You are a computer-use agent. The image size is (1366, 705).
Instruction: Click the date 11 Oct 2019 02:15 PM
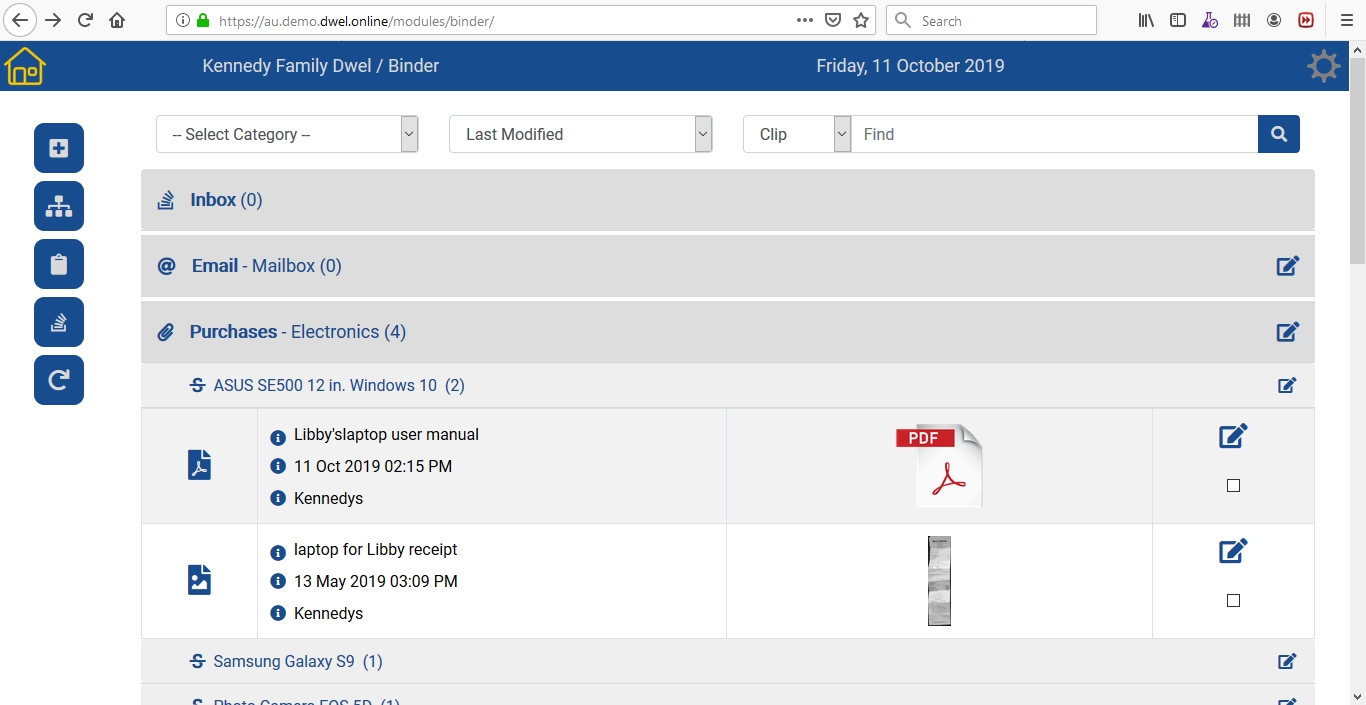click(x=373, y=467)
